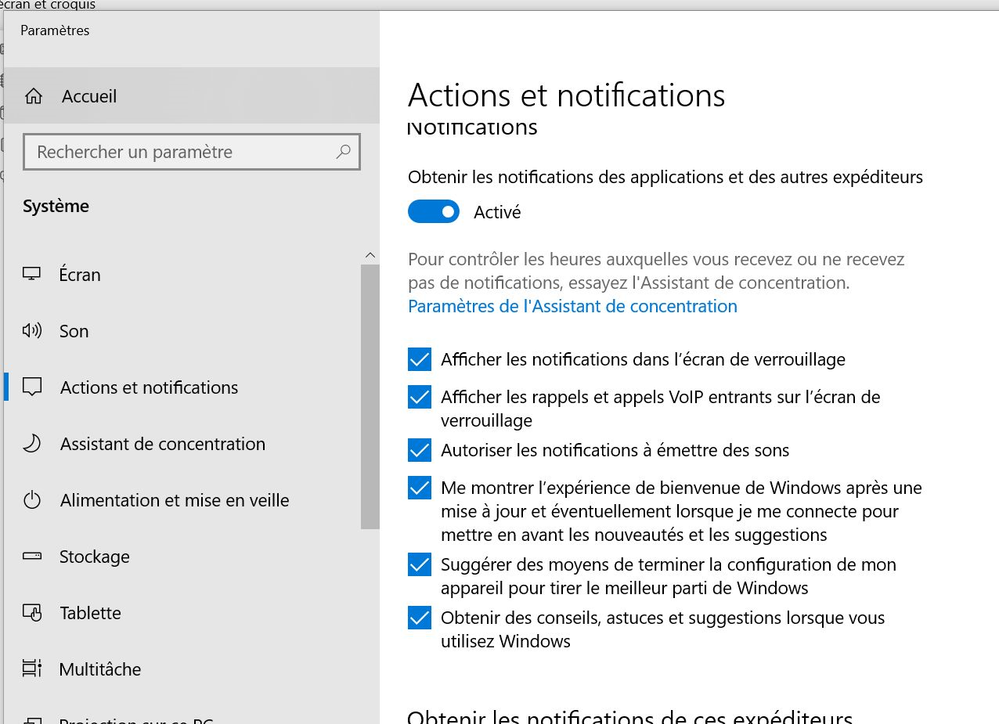Uncheck allow notifications to play sounds
The width and height of the screenshot is (999, 724).
[419, 450]
